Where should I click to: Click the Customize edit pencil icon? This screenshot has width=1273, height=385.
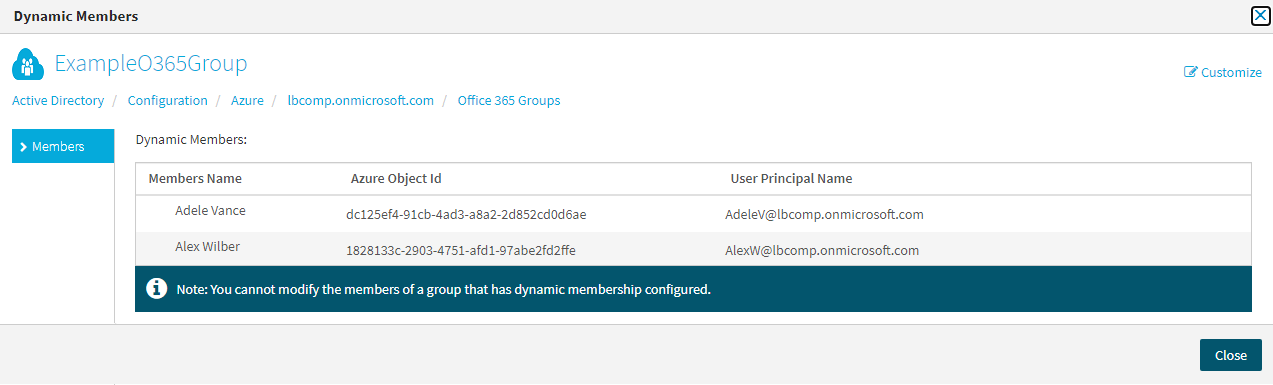point(1190,72)
